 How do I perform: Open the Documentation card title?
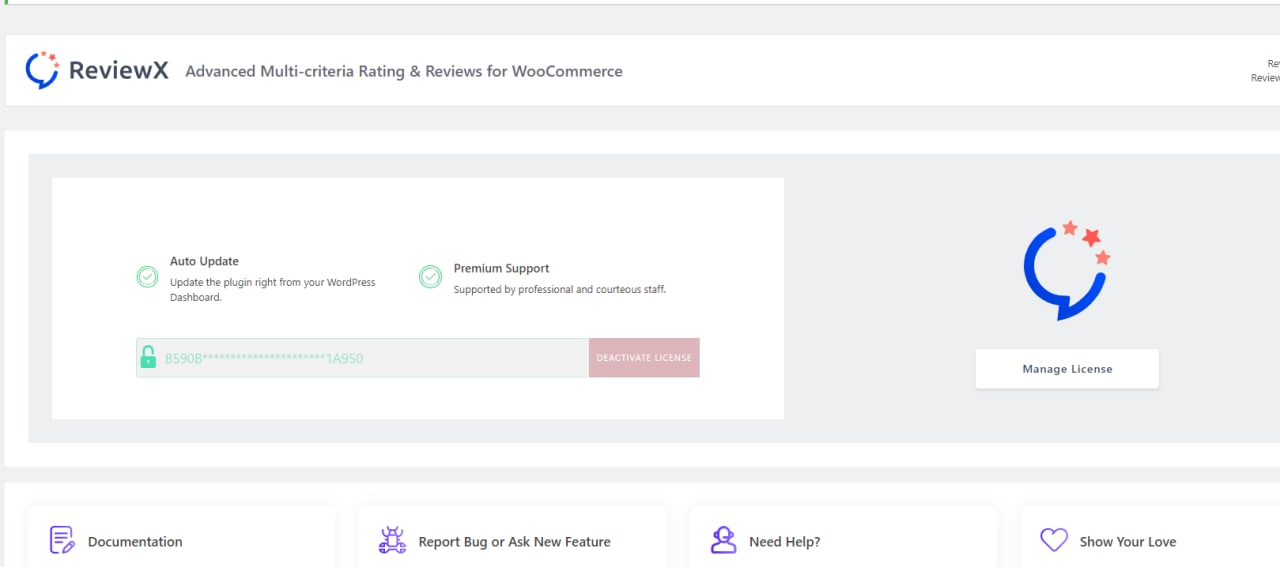click(x=135, y=542)
